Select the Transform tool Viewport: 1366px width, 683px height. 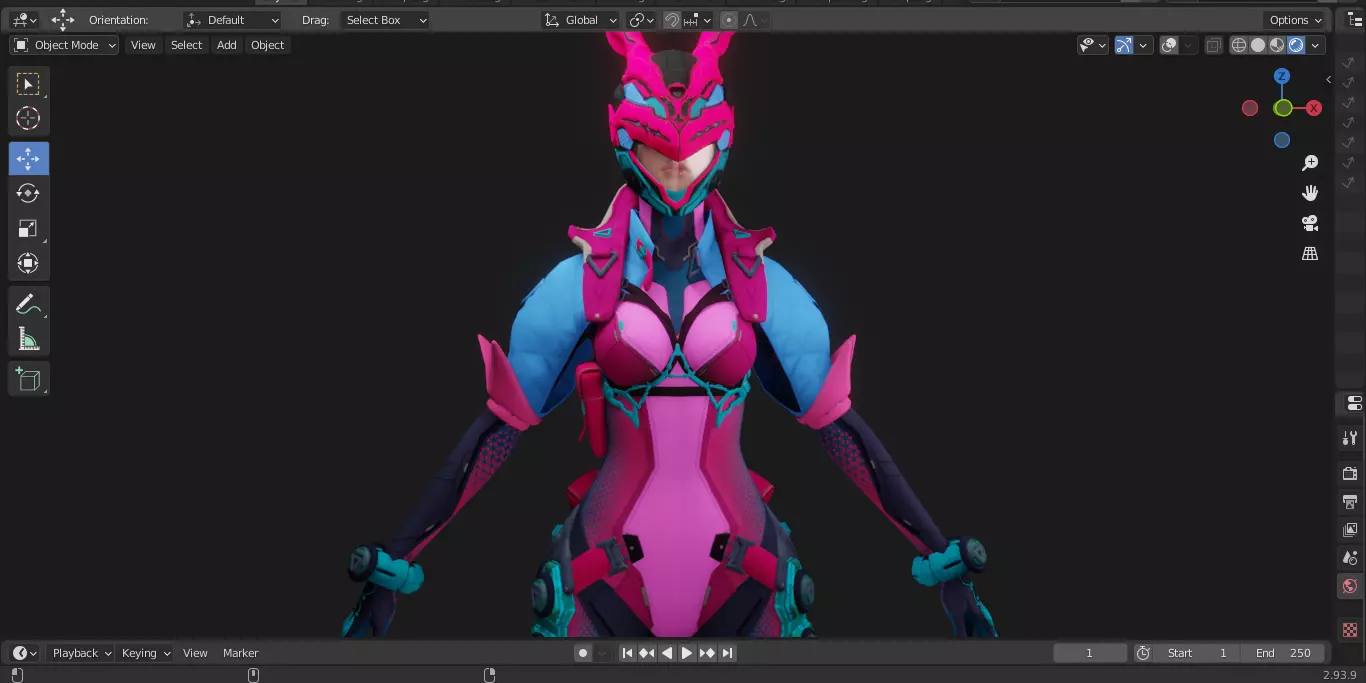(28, 263)
